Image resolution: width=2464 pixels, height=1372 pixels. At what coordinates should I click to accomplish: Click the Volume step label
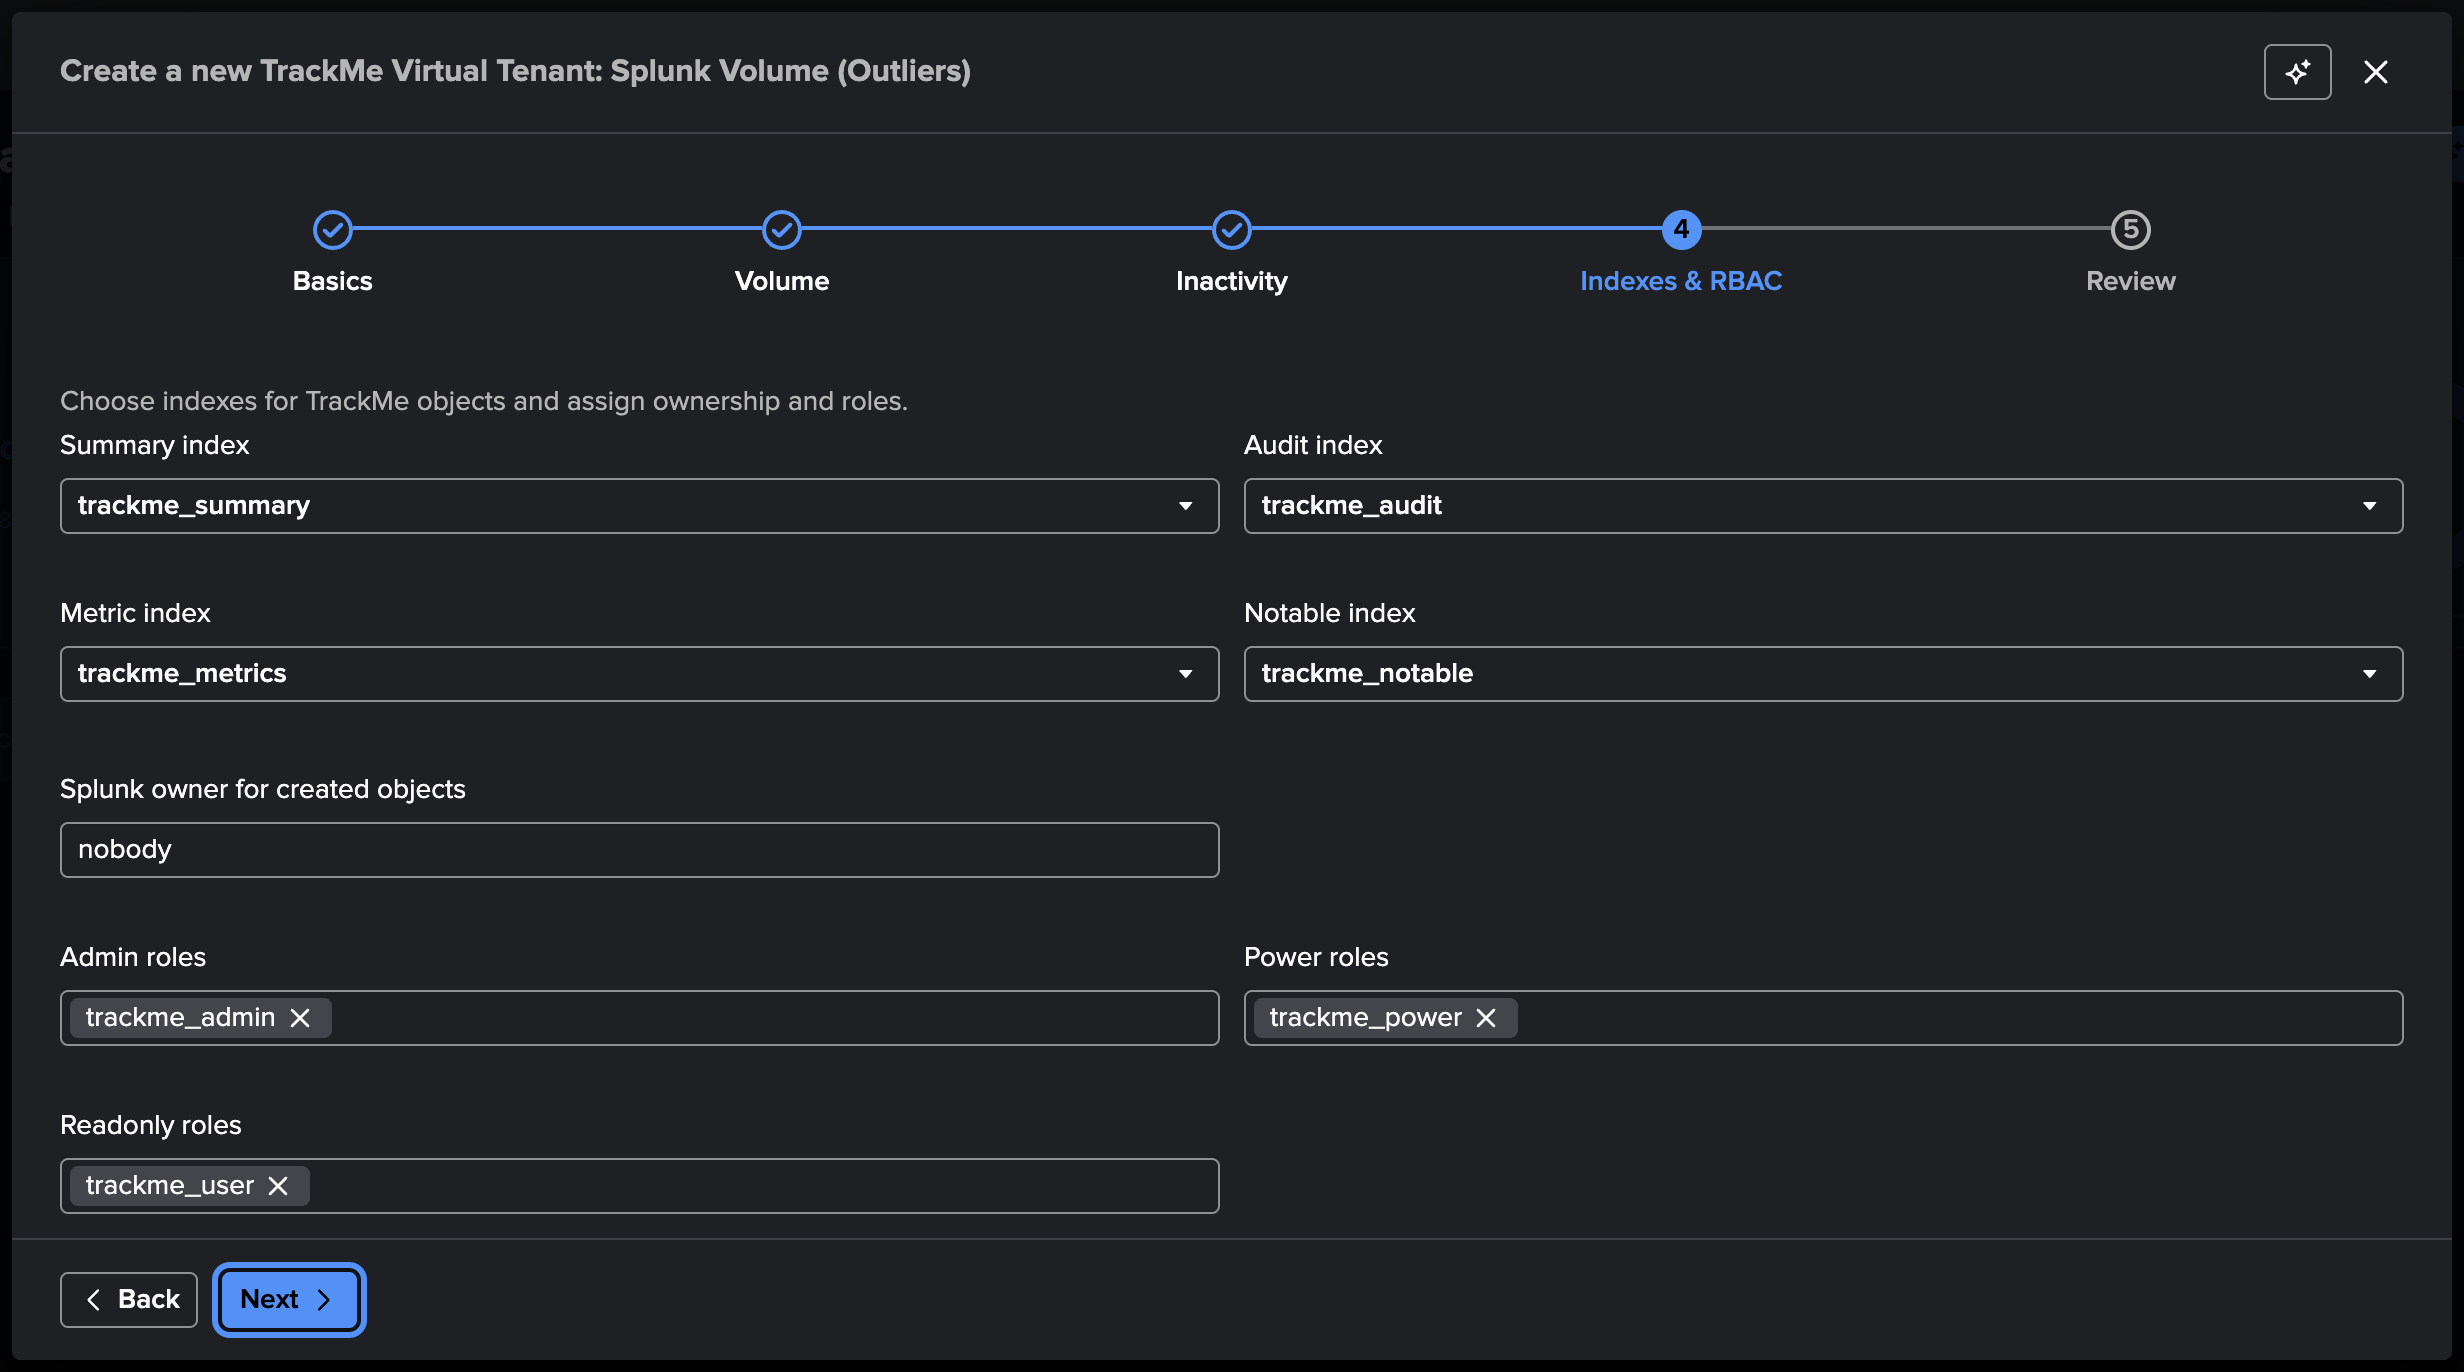coord(782,281)
